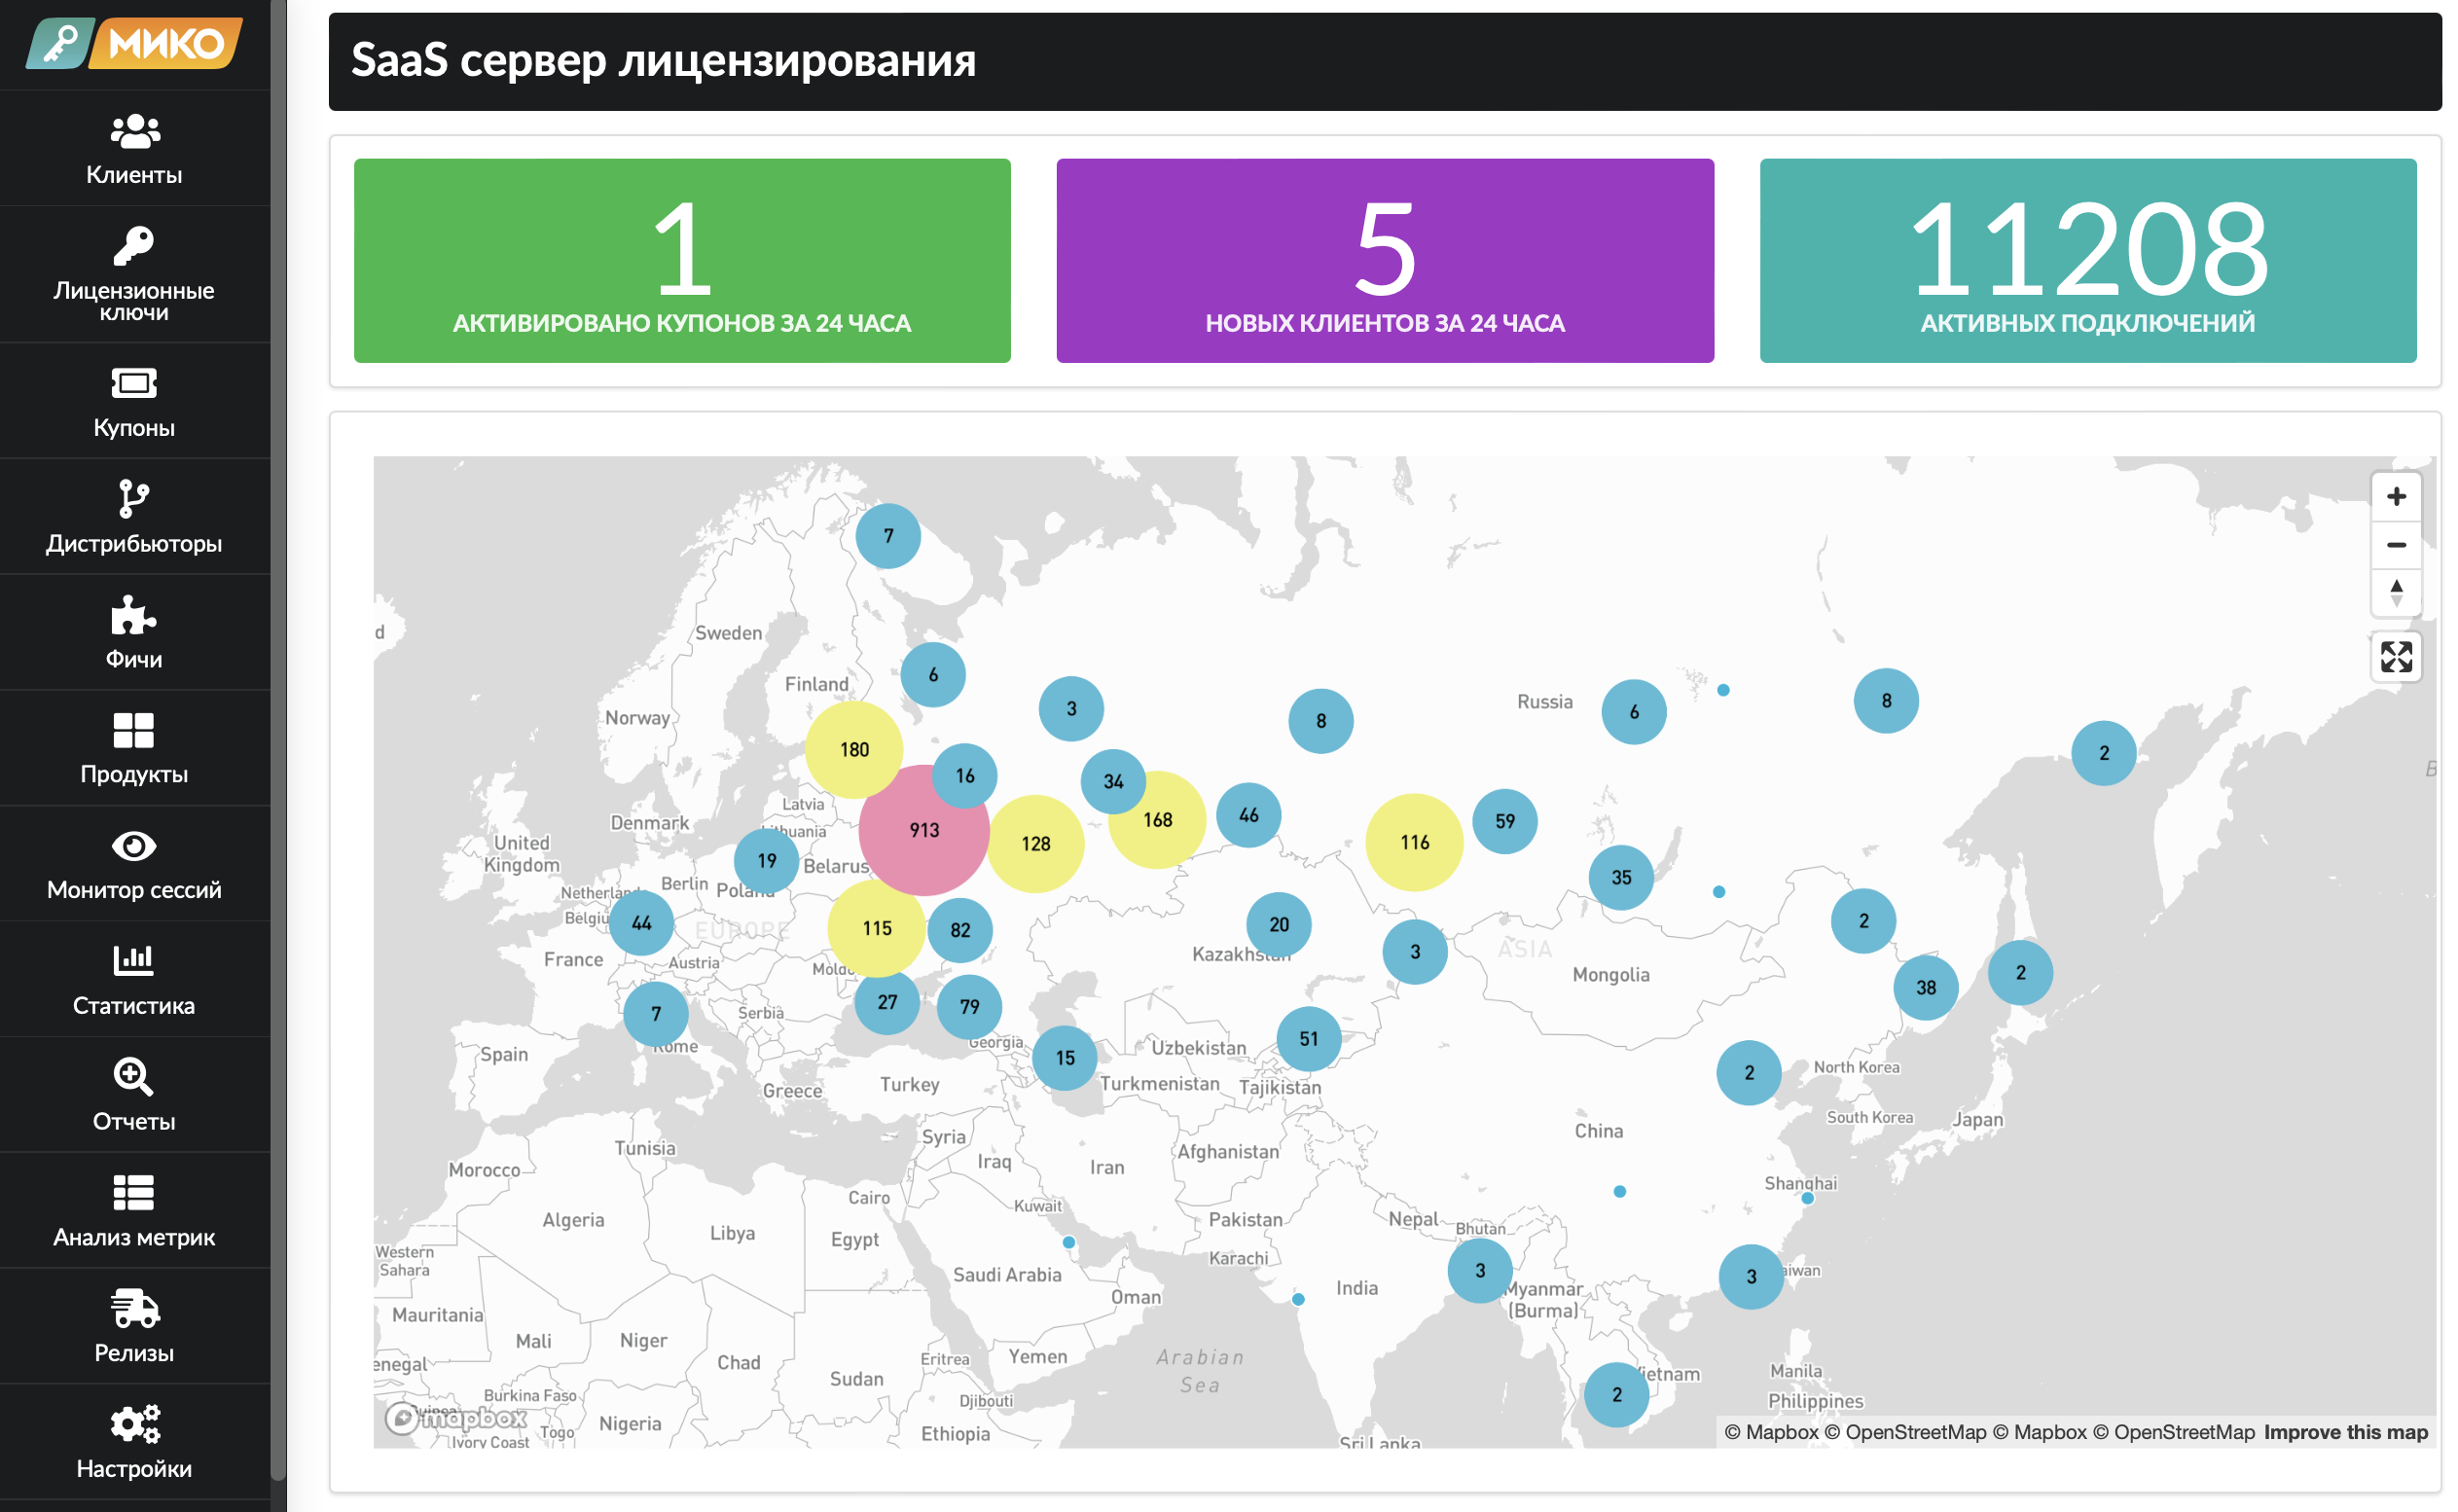Click the green activated coupons card
2458x1512 pixels.
pos(682,261)
